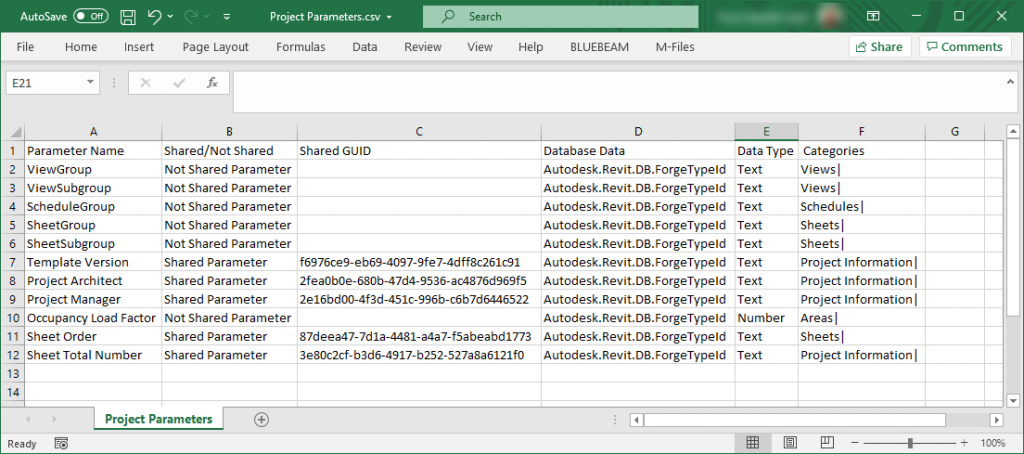The width and height of the screenshot is (1024, 454).
Task: Select row 7 header
Action: [x=13, y=262]
